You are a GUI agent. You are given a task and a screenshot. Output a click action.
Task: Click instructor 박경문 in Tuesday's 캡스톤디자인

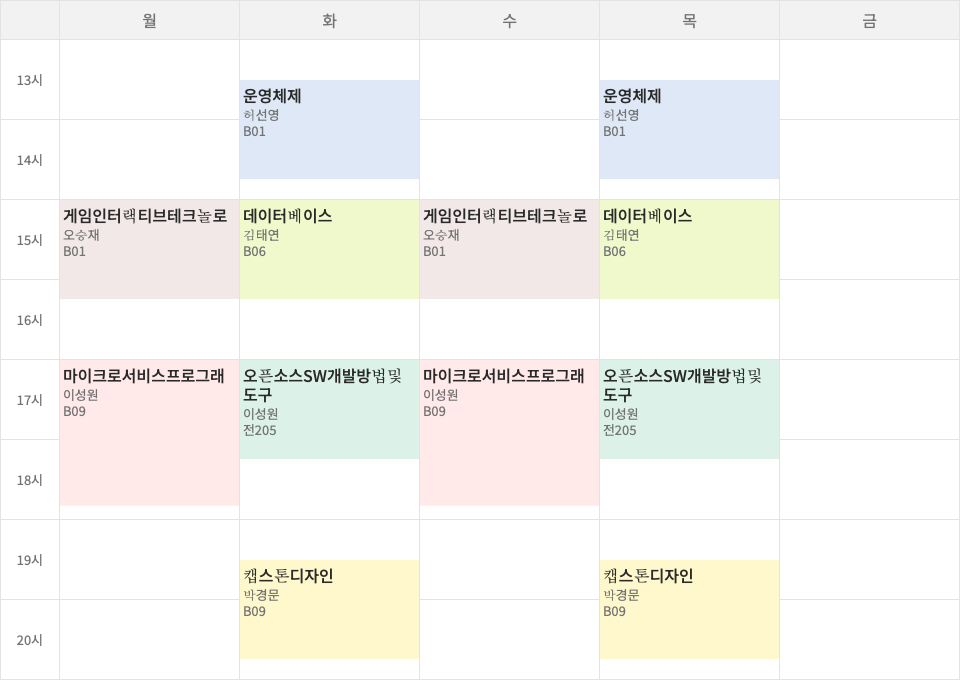(x=261, y=595)
